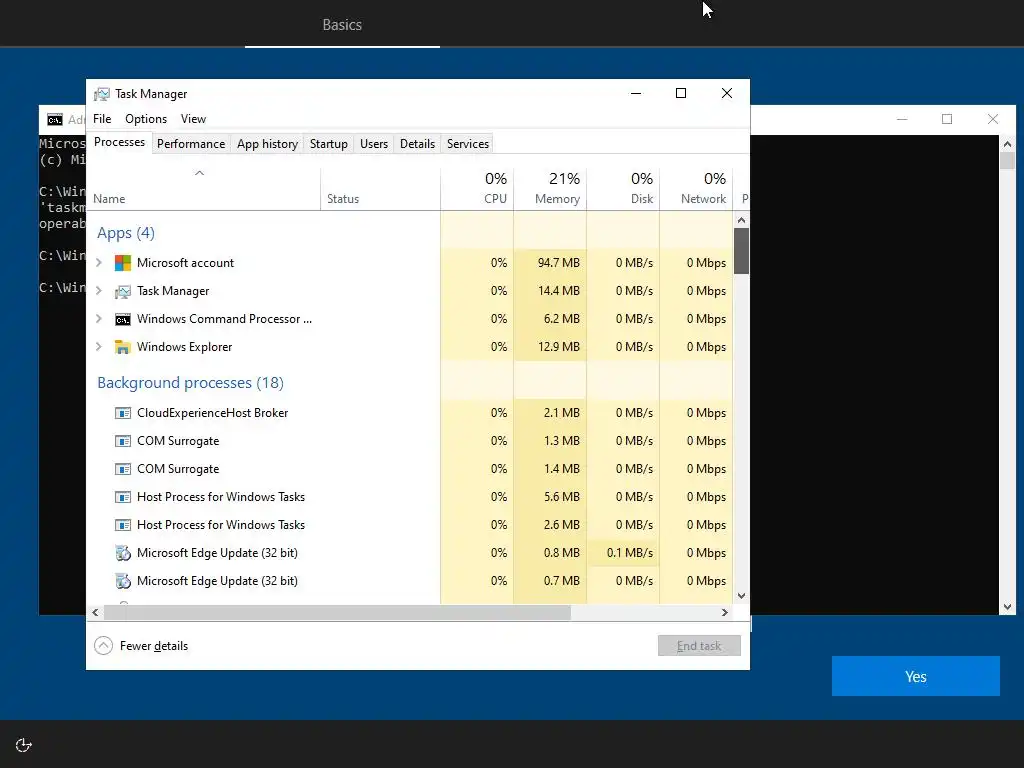Switch to the App history tab
The width and height of the screenshot is (1024, 768).
[x=267, y=144]
